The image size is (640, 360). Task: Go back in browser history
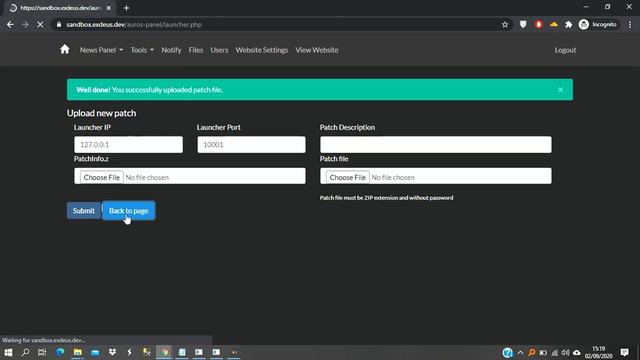tap(10, 24)
